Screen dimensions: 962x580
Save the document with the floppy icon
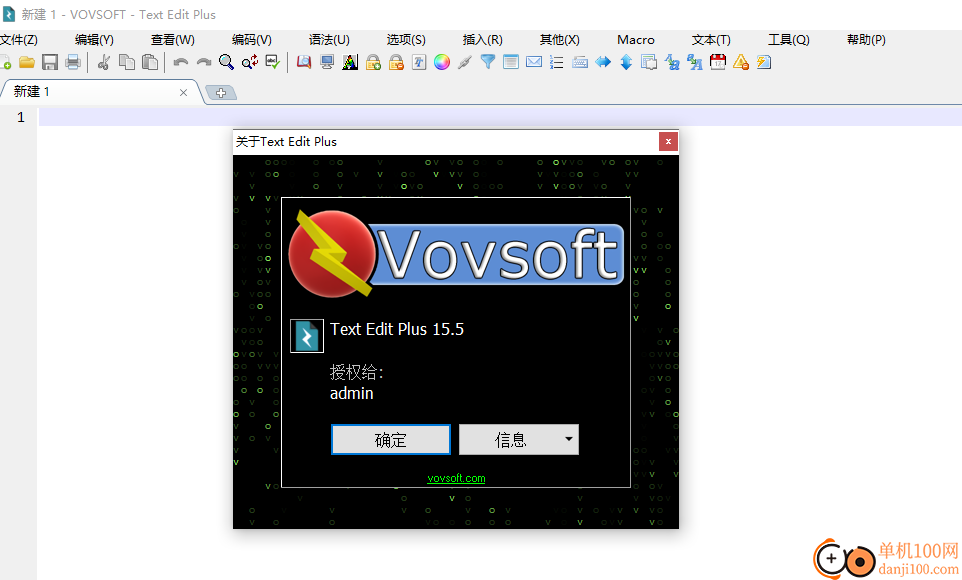50,63
